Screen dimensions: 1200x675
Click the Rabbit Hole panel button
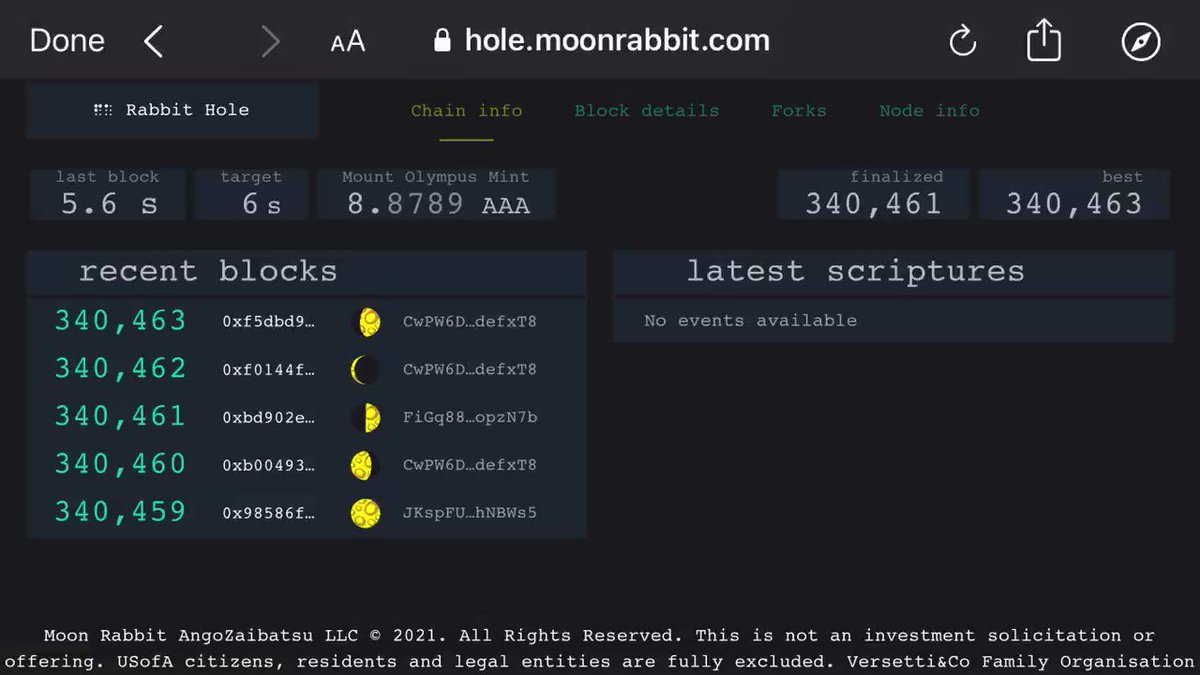[172, 110]
